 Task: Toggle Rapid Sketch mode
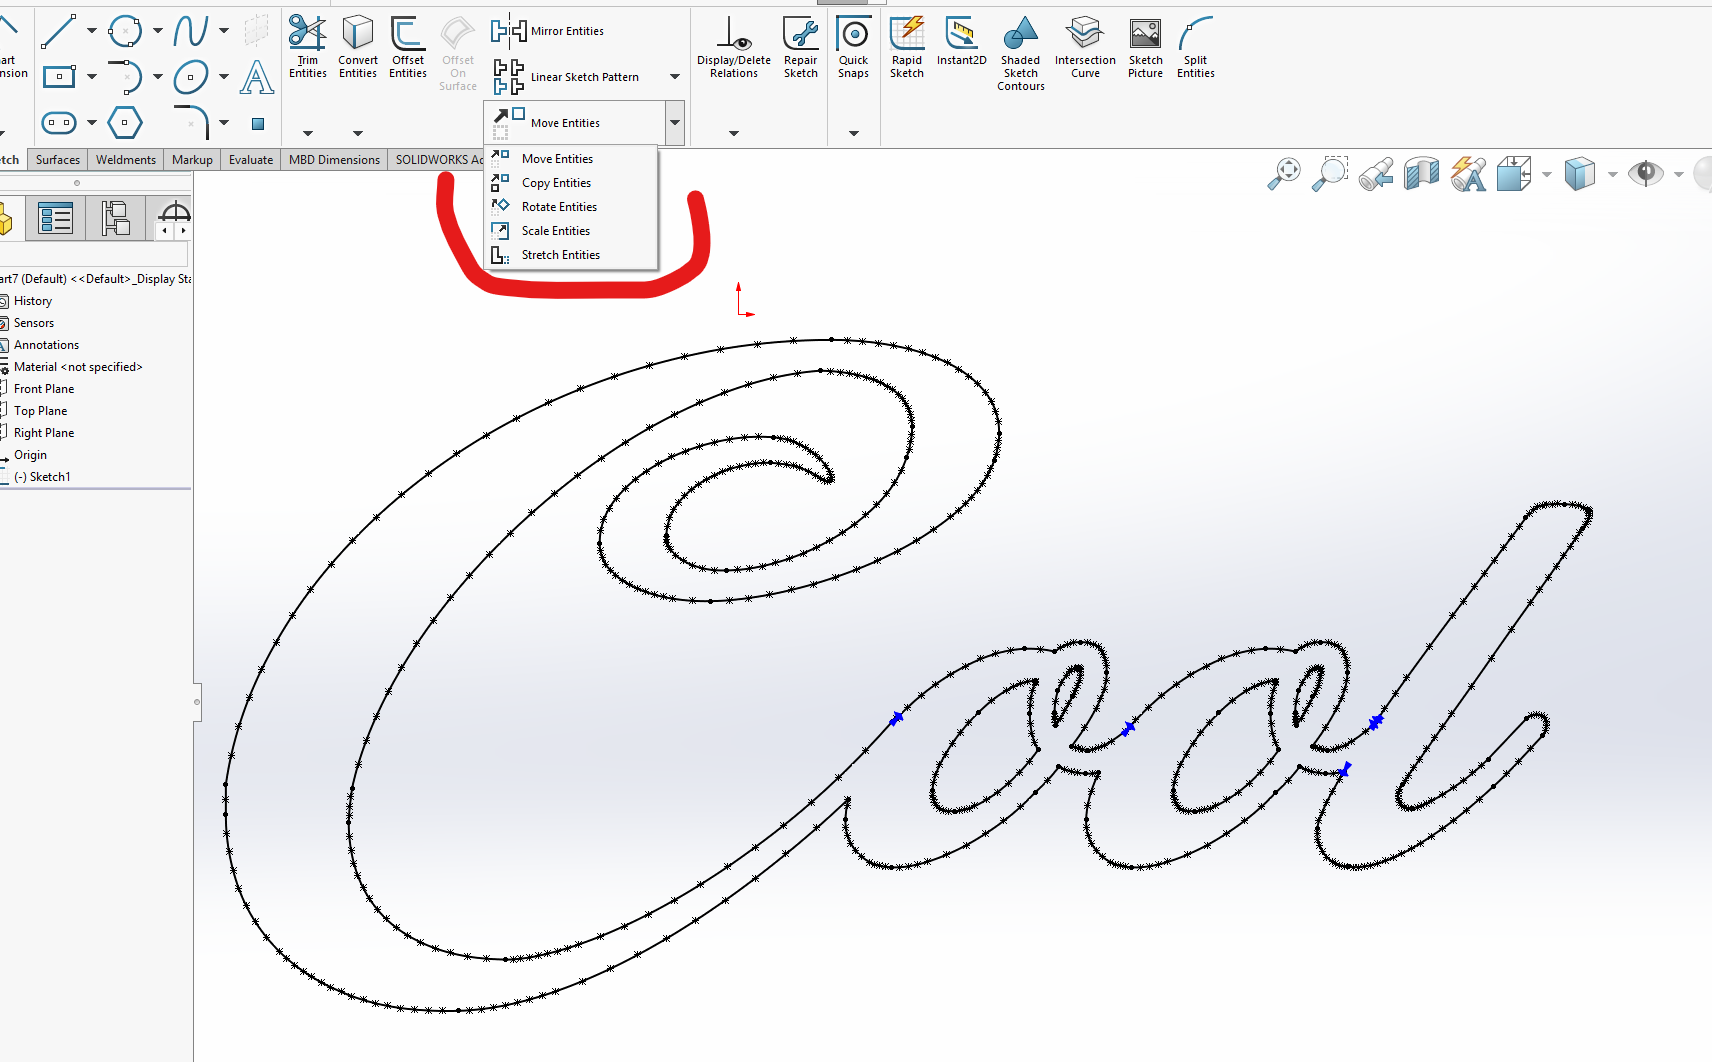coord(907,47)
